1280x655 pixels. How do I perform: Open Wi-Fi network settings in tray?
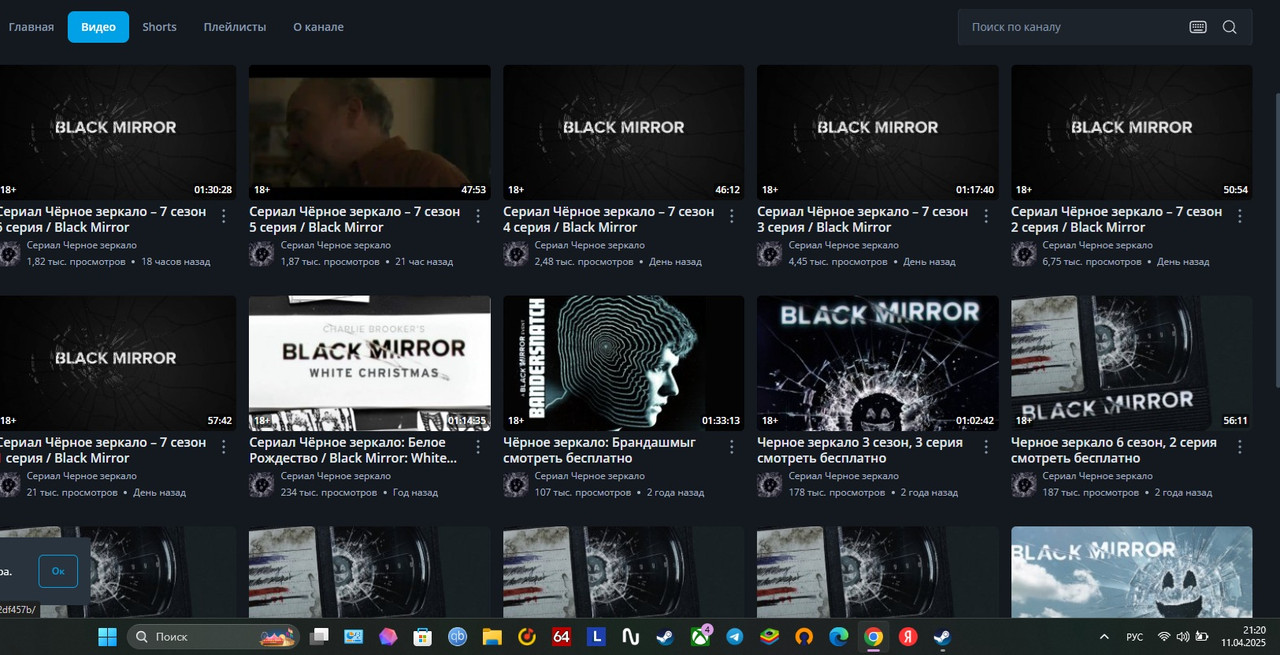coord(1164,637)
